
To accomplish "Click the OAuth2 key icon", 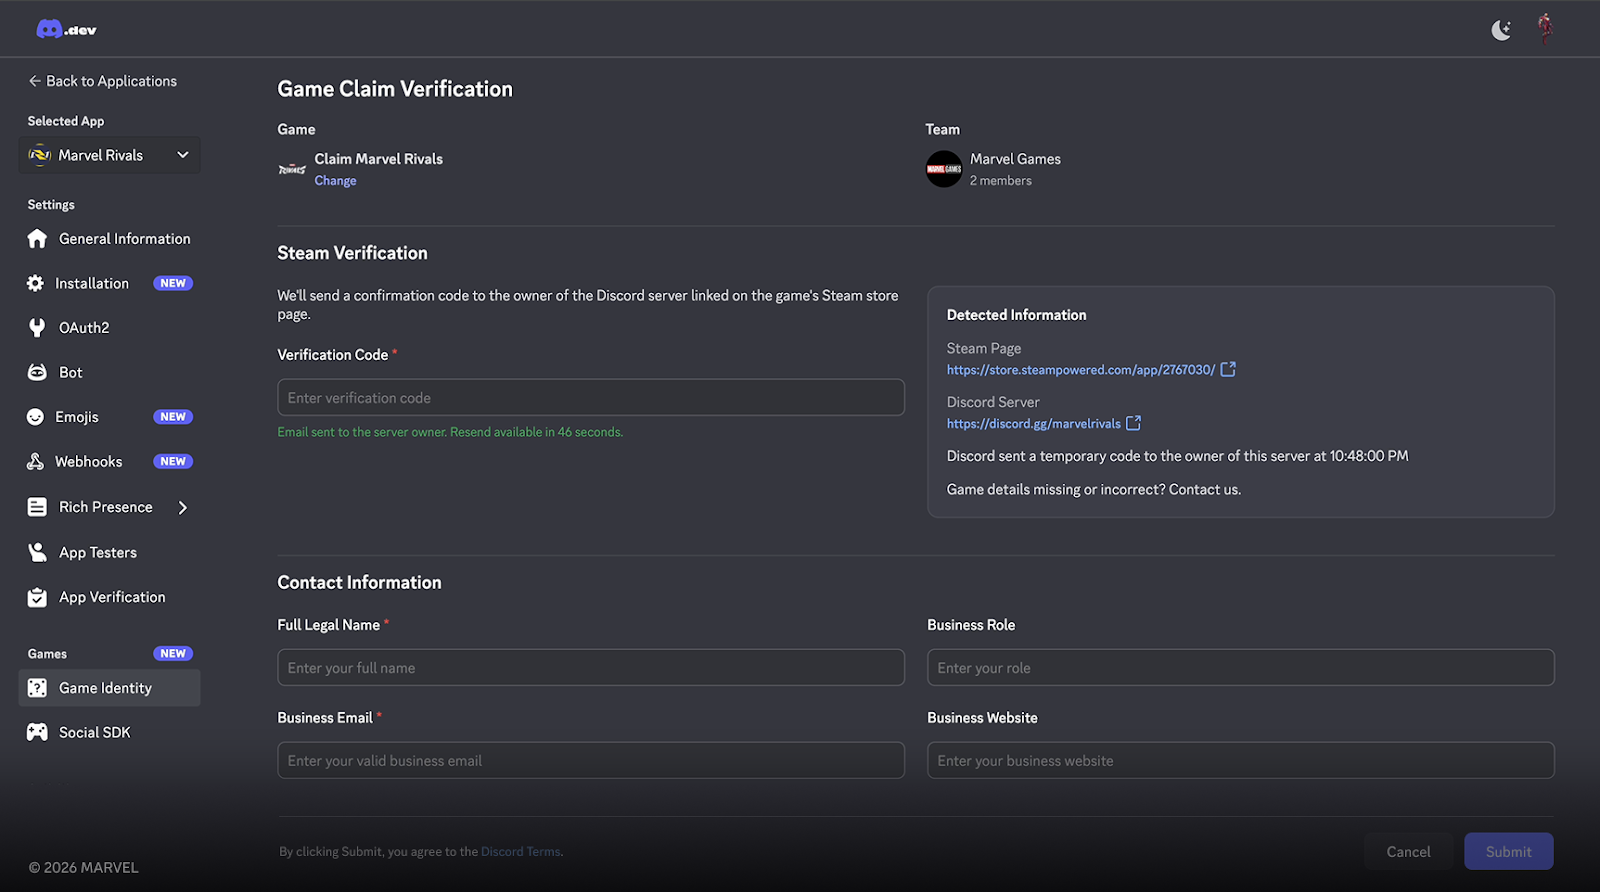I will (x=37, y=327).
